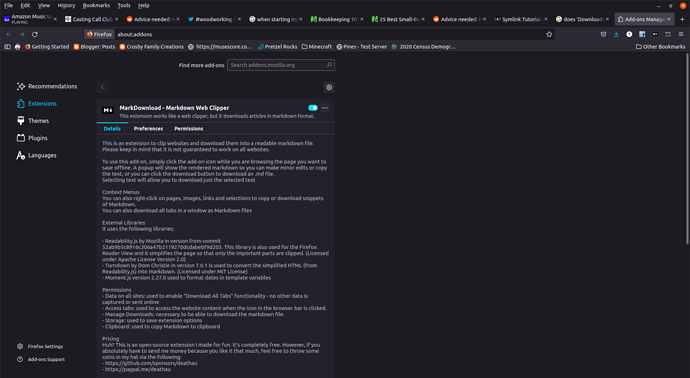Switch to the Permissions tab
This screenshot has height=378, width=690.
[189, 128]
